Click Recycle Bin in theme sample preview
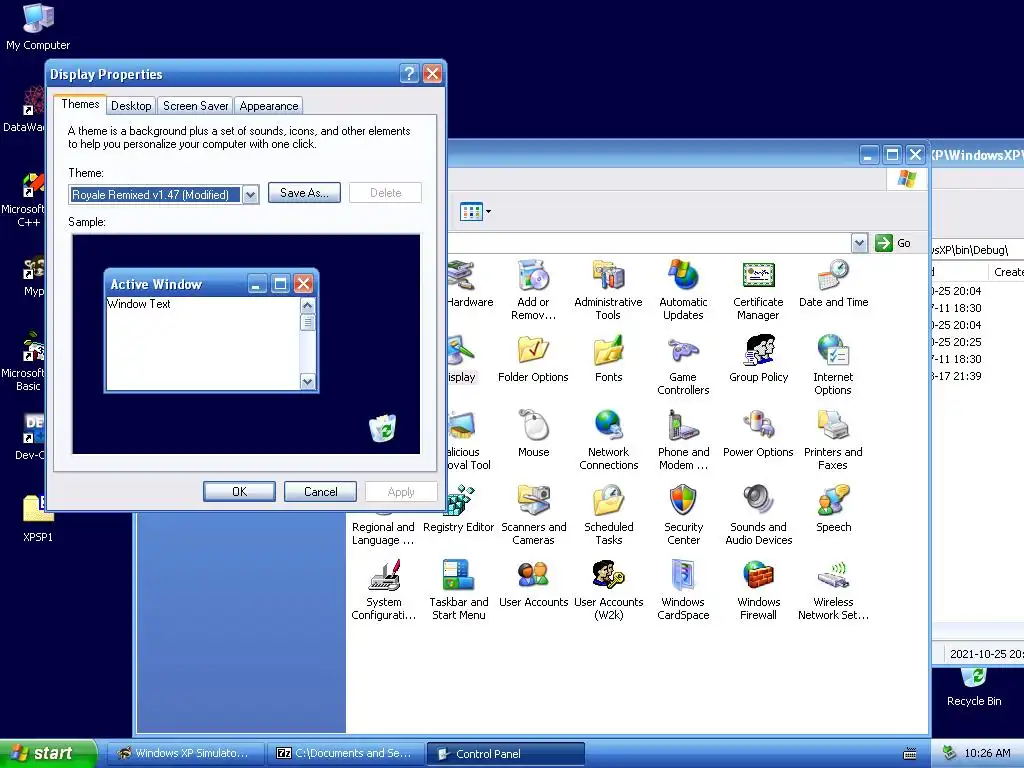 [383, 428]
